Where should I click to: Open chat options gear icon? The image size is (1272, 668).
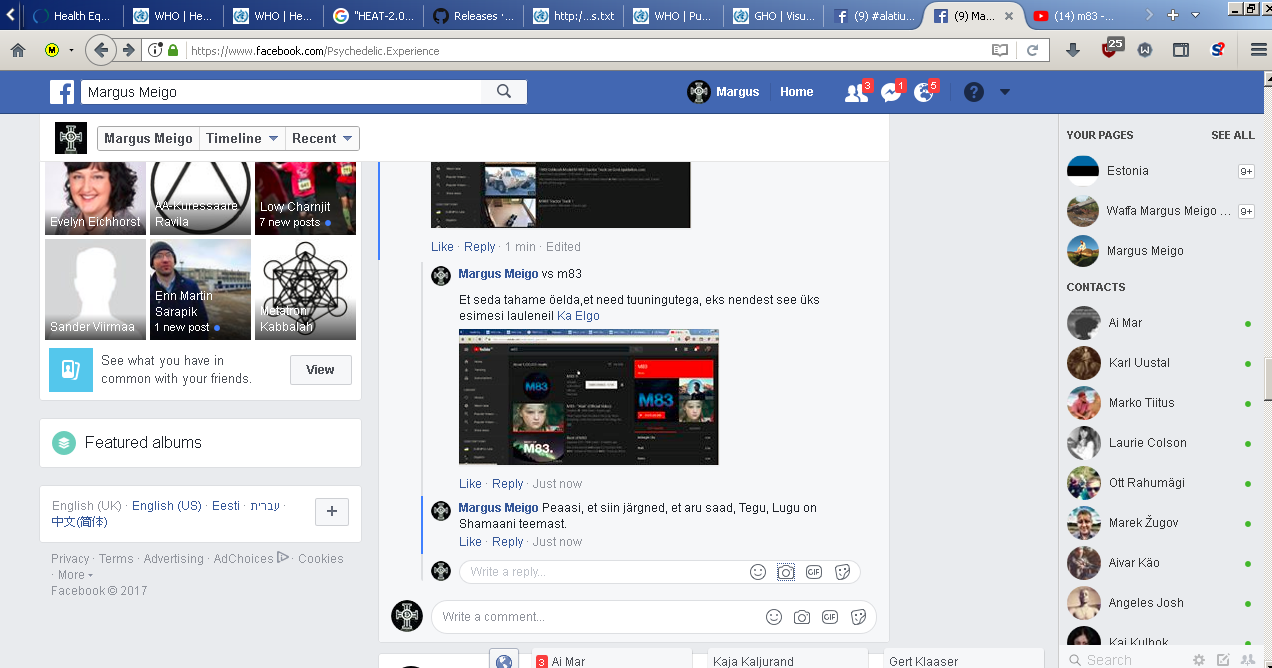(x=1198, y=660)
